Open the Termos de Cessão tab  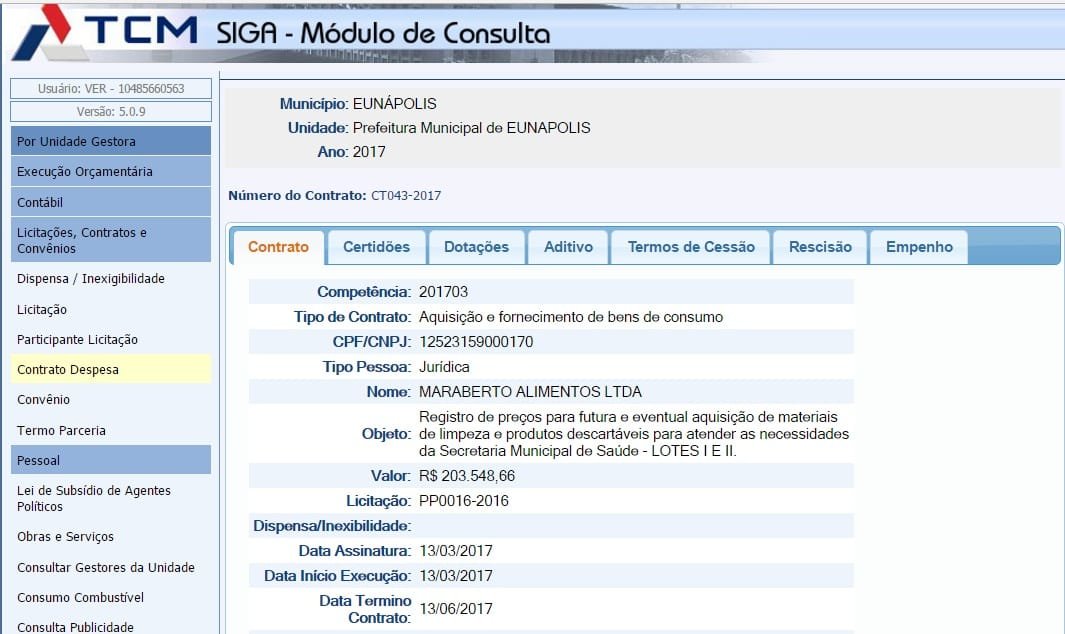pyautogui.click(x=691, y=247)
